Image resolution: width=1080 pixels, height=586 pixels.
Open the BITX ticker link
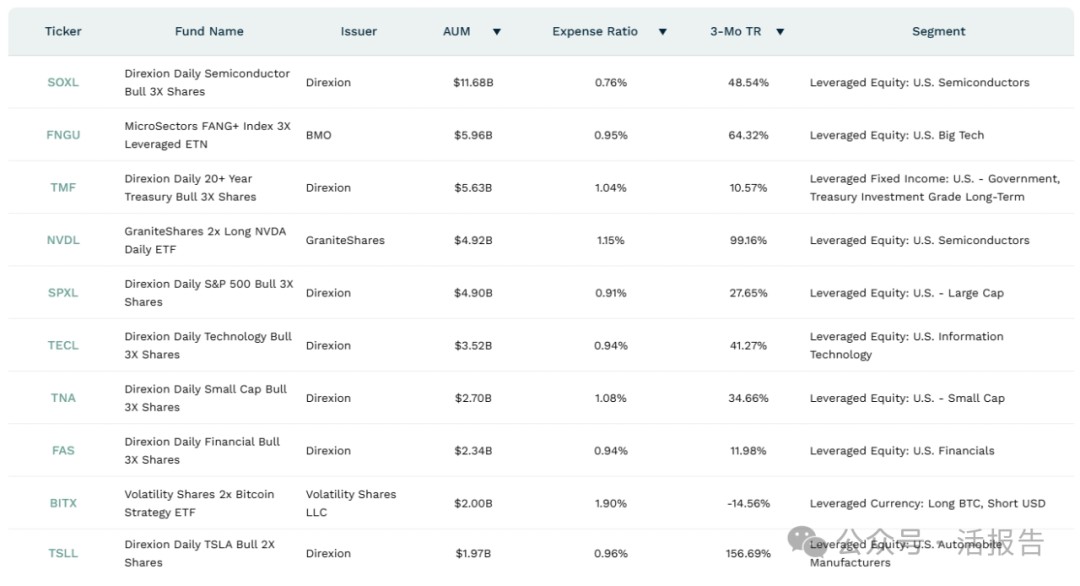(63, 504)
